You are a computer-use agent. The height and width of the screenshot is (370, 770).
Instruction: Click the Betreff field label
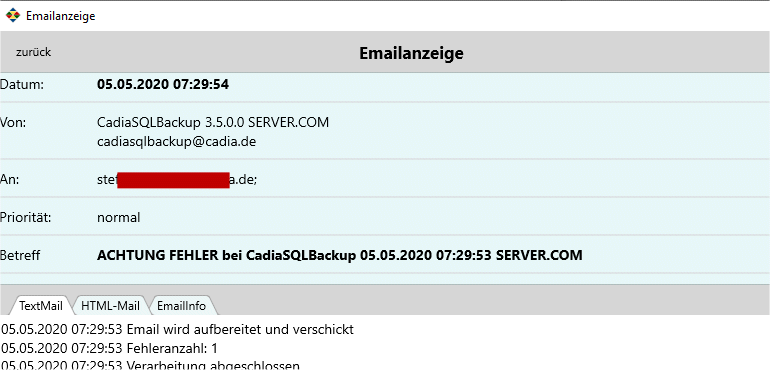pos(20,255)
